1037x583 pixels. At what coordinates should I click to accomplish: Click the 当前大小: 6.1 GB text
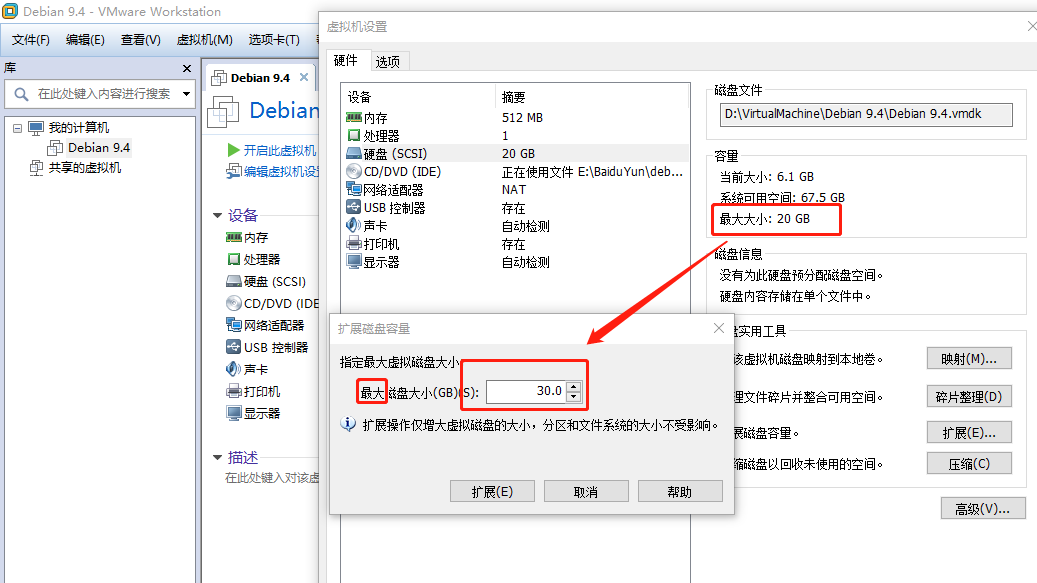767,176
